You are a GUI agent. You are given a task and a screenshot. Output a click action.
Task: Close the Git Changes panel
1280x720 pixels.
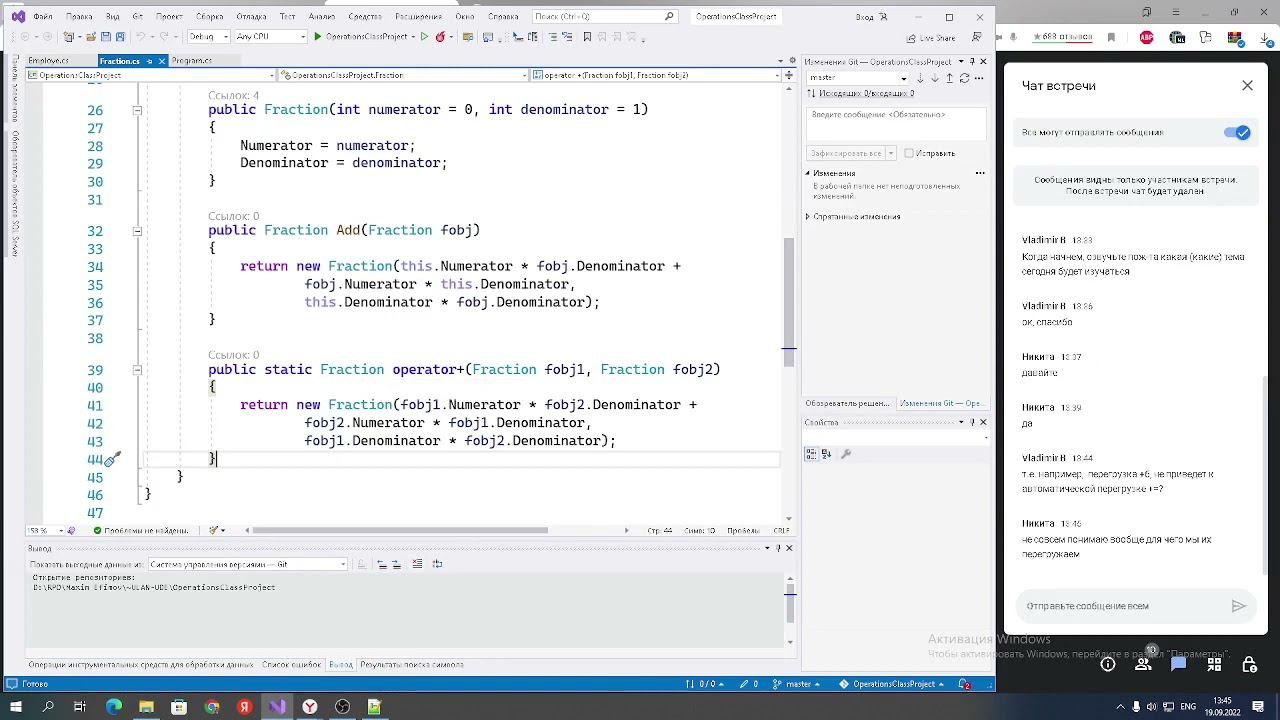point(983,61)
